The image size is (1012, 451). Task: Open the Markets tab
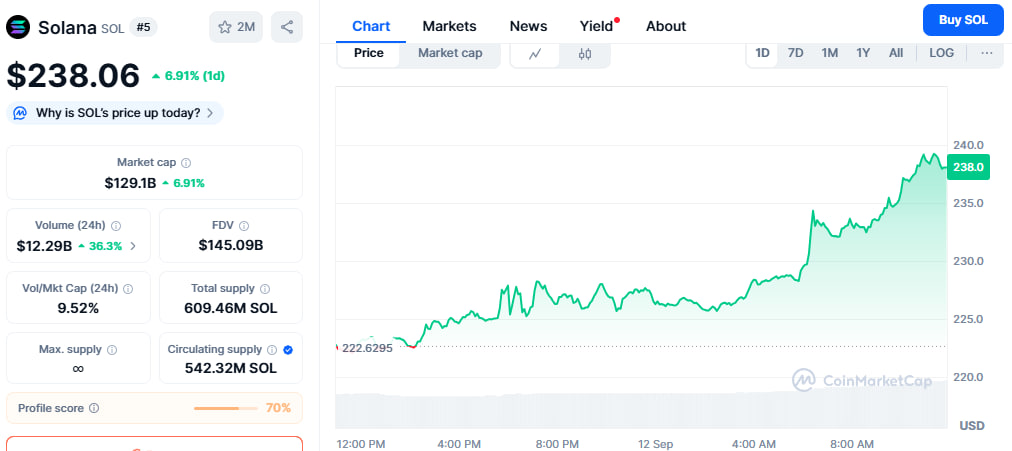(449, 26)
